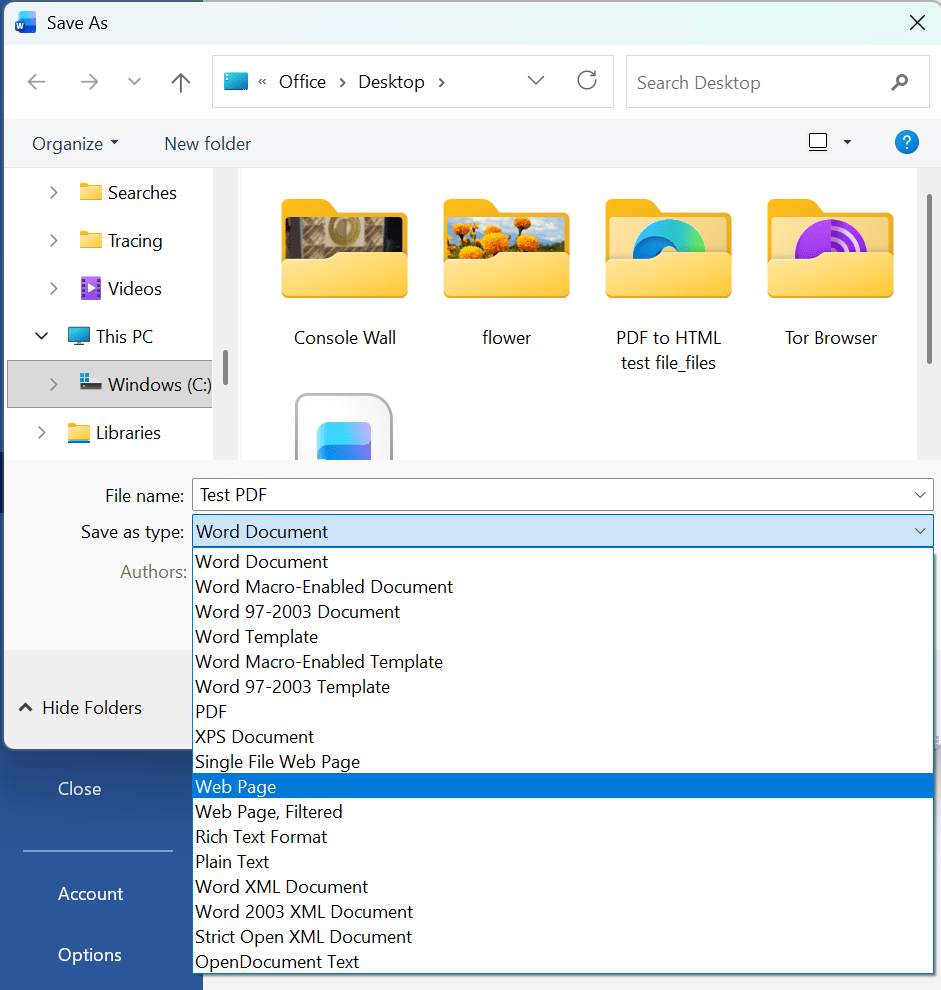Open the Tor Browser folder thumbnail
Screen dimensions: 941x990
(x=830, y=249)
